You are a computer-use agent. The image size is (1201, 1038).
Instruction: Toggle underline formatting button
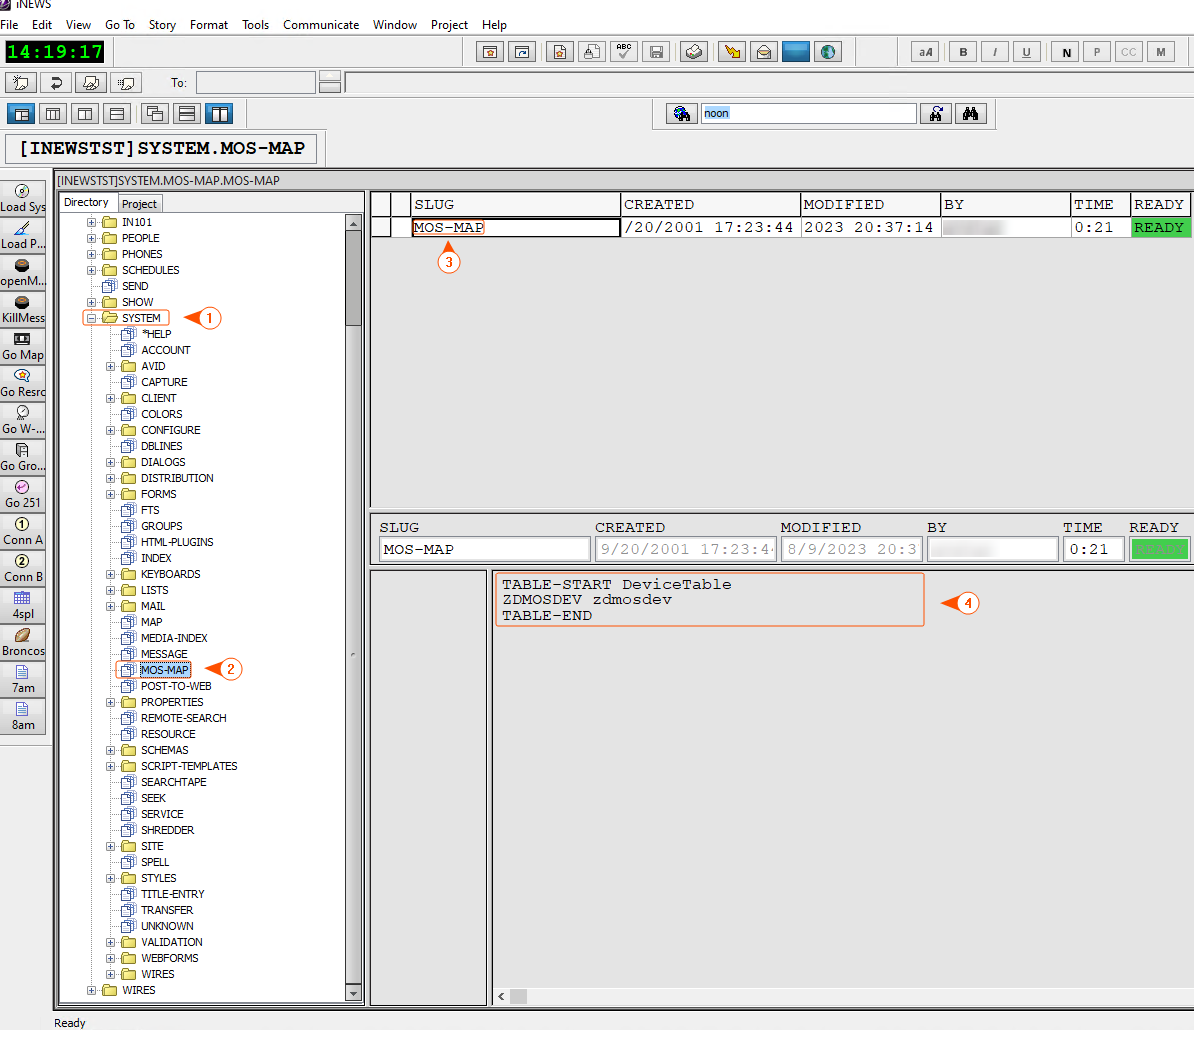pos(1027,52)
